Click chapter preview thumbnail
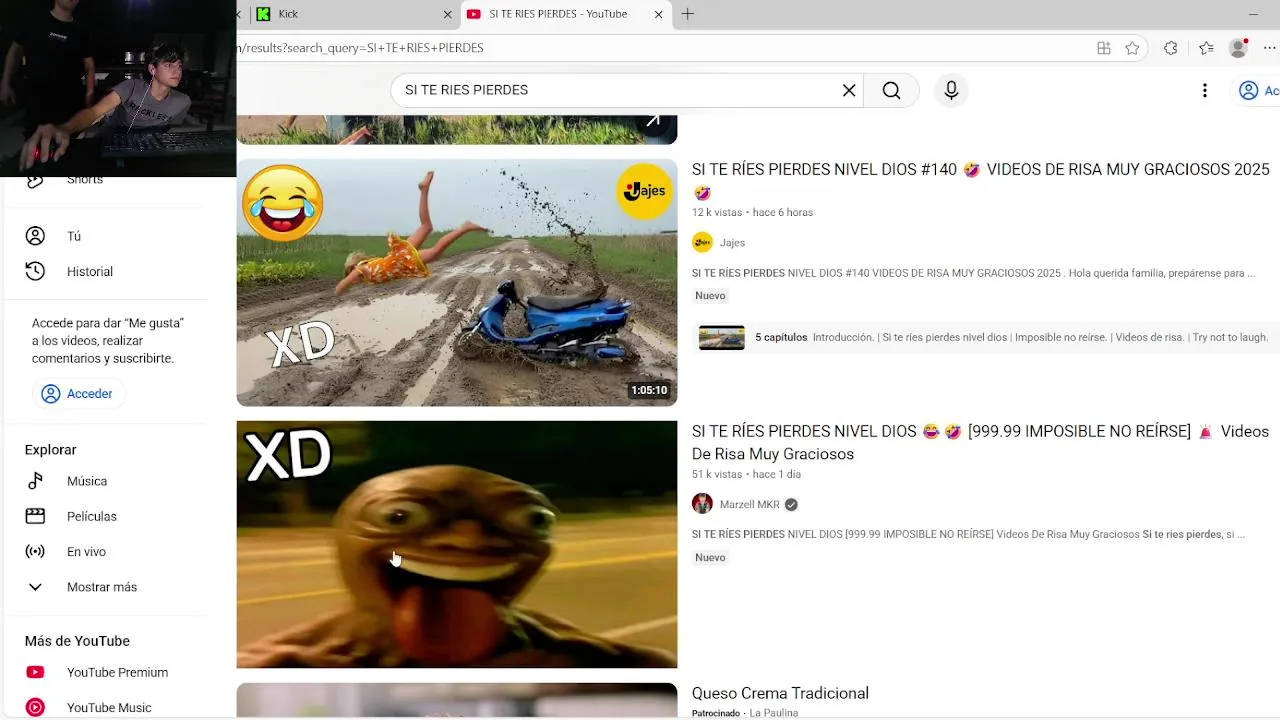 pyautogui.click(x=721, y=337)
